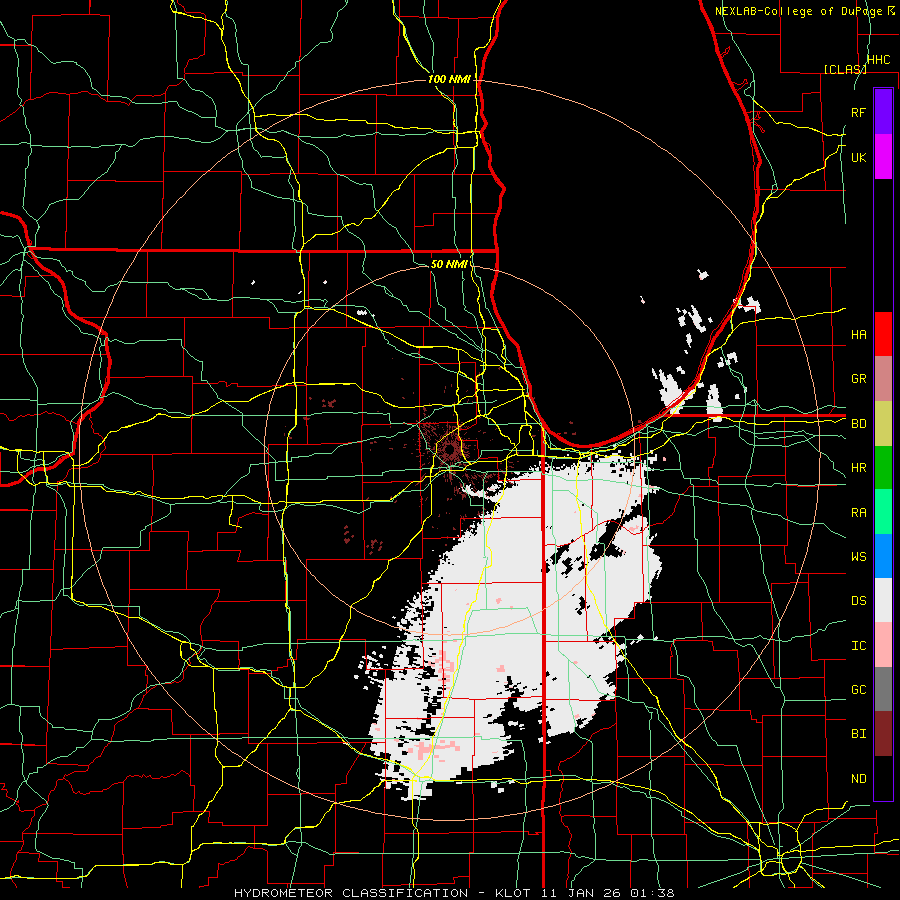Pick the RA light green swatch
This screenshot has height=900, width=900.
tap(883, 512)
